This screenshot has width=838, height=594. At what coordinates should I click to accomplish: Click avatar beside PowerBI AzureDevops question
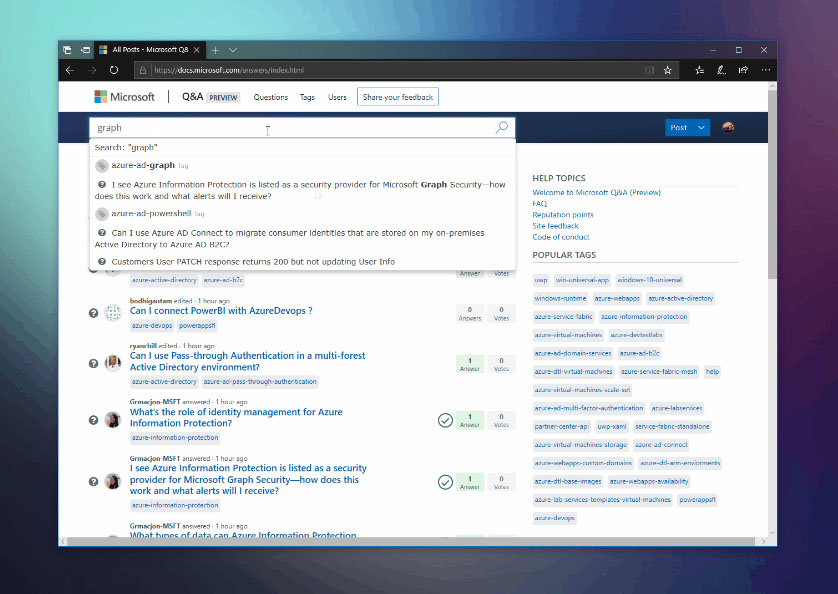pos(113,313)
